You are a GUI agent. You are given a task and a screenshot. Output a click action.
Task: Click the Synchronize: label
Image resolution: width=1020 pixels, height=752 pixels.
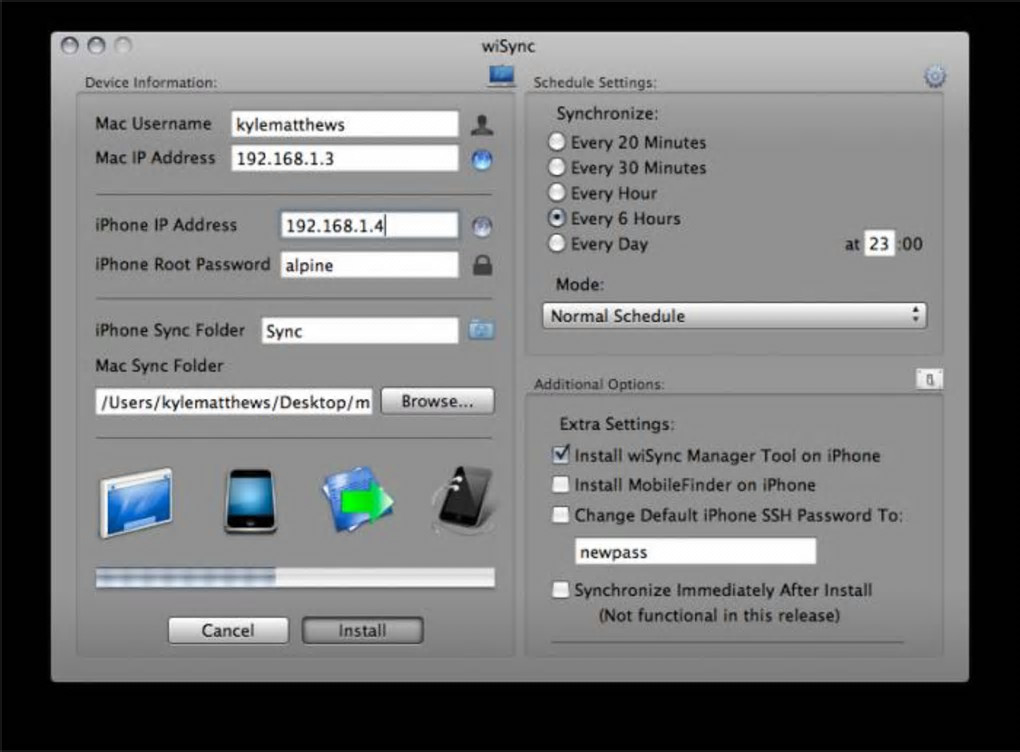point(607,113)
